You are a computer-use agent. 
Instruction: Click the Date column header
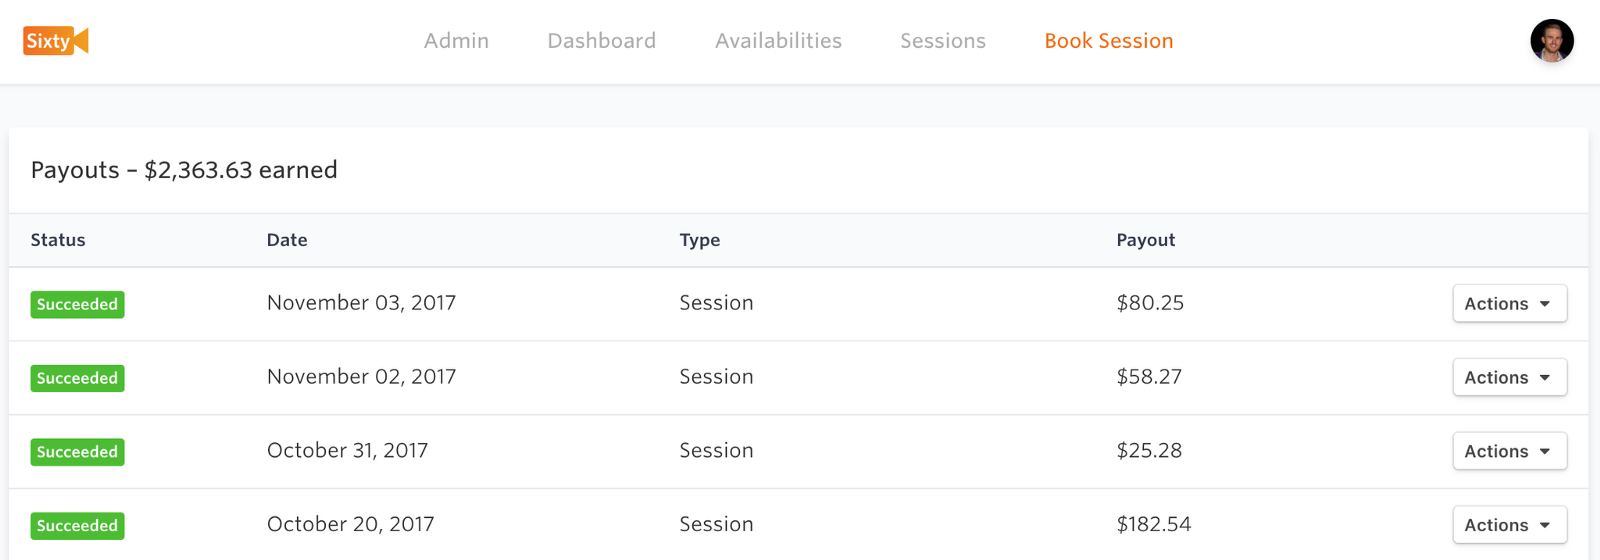click(287, 240)
